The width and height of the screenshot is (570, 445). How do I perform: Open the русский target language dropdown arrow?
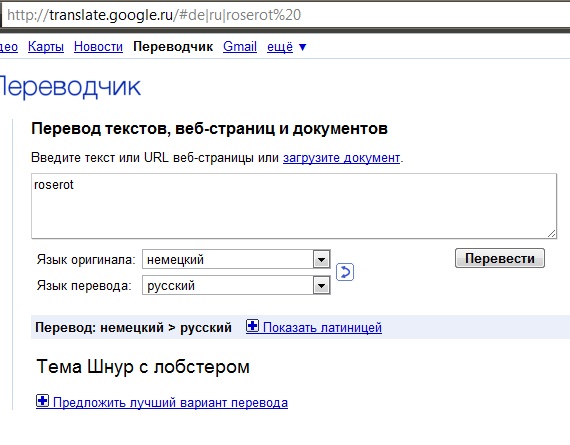click(321, 285)
